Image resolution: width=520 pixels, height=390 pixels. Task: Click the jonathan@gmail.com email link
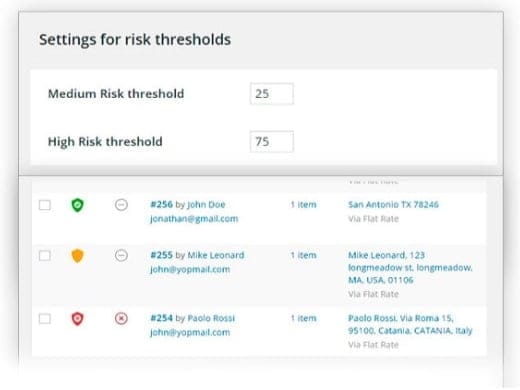coord(194,219)
